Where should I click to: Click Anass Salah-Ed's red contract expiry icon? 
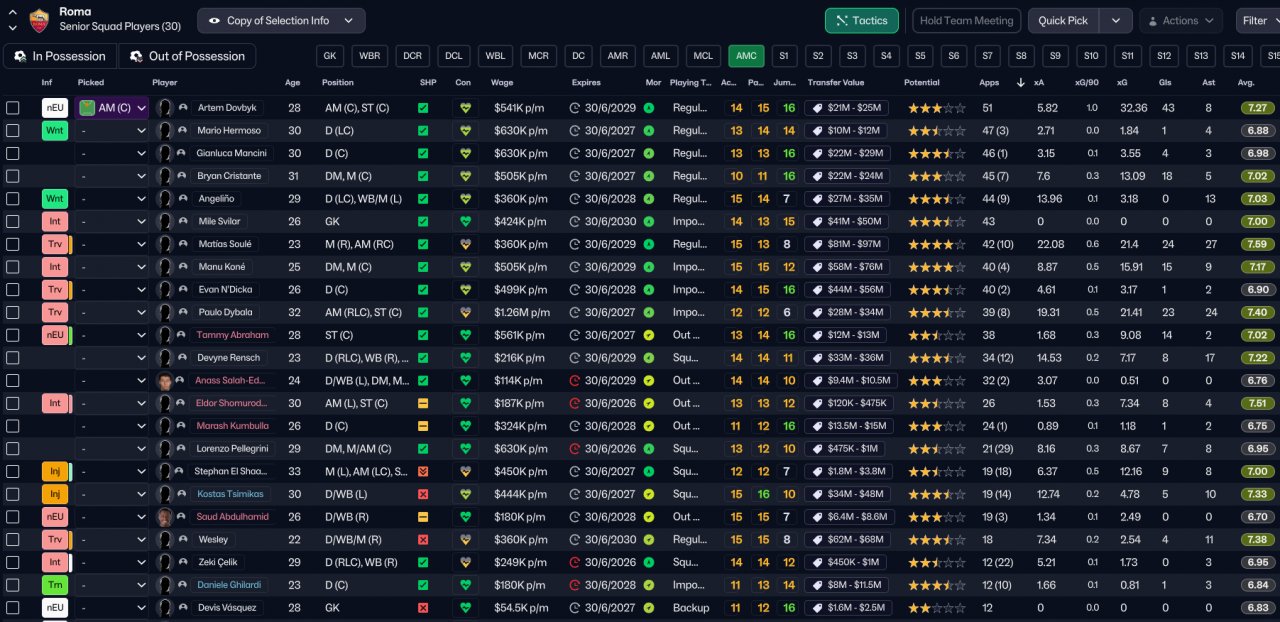click(x=575, y=380)
